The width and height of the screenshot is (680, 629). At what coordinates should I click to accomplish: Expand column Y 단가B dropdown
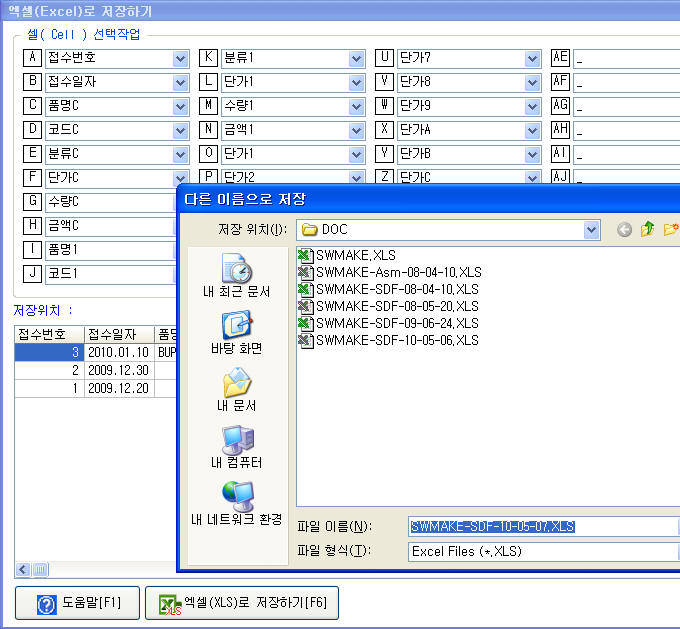(532, 154)
